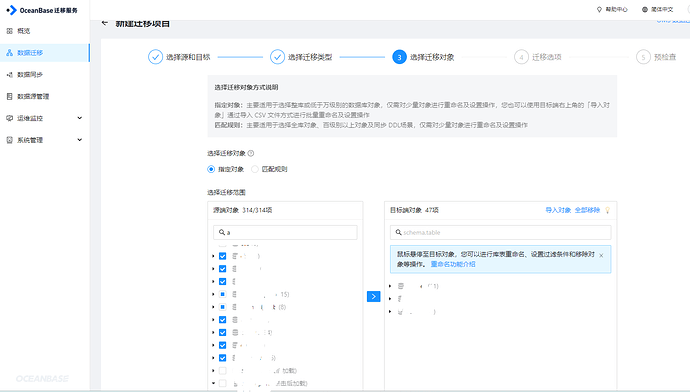690x392 pixels.
Task: Click the language globe icon 简体中文
Action: [645, 9]
